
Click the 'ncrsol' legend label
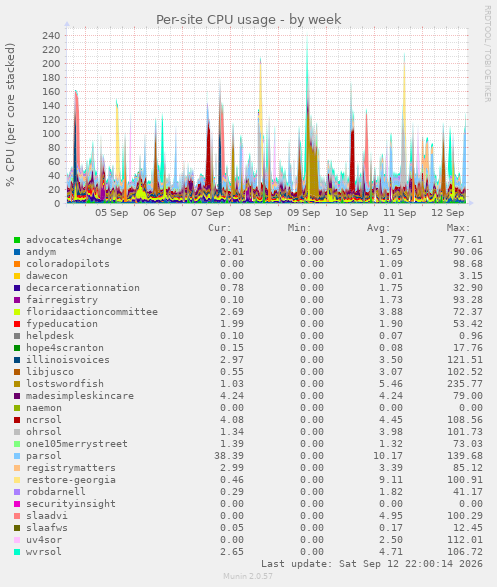[x=44, y=420]
